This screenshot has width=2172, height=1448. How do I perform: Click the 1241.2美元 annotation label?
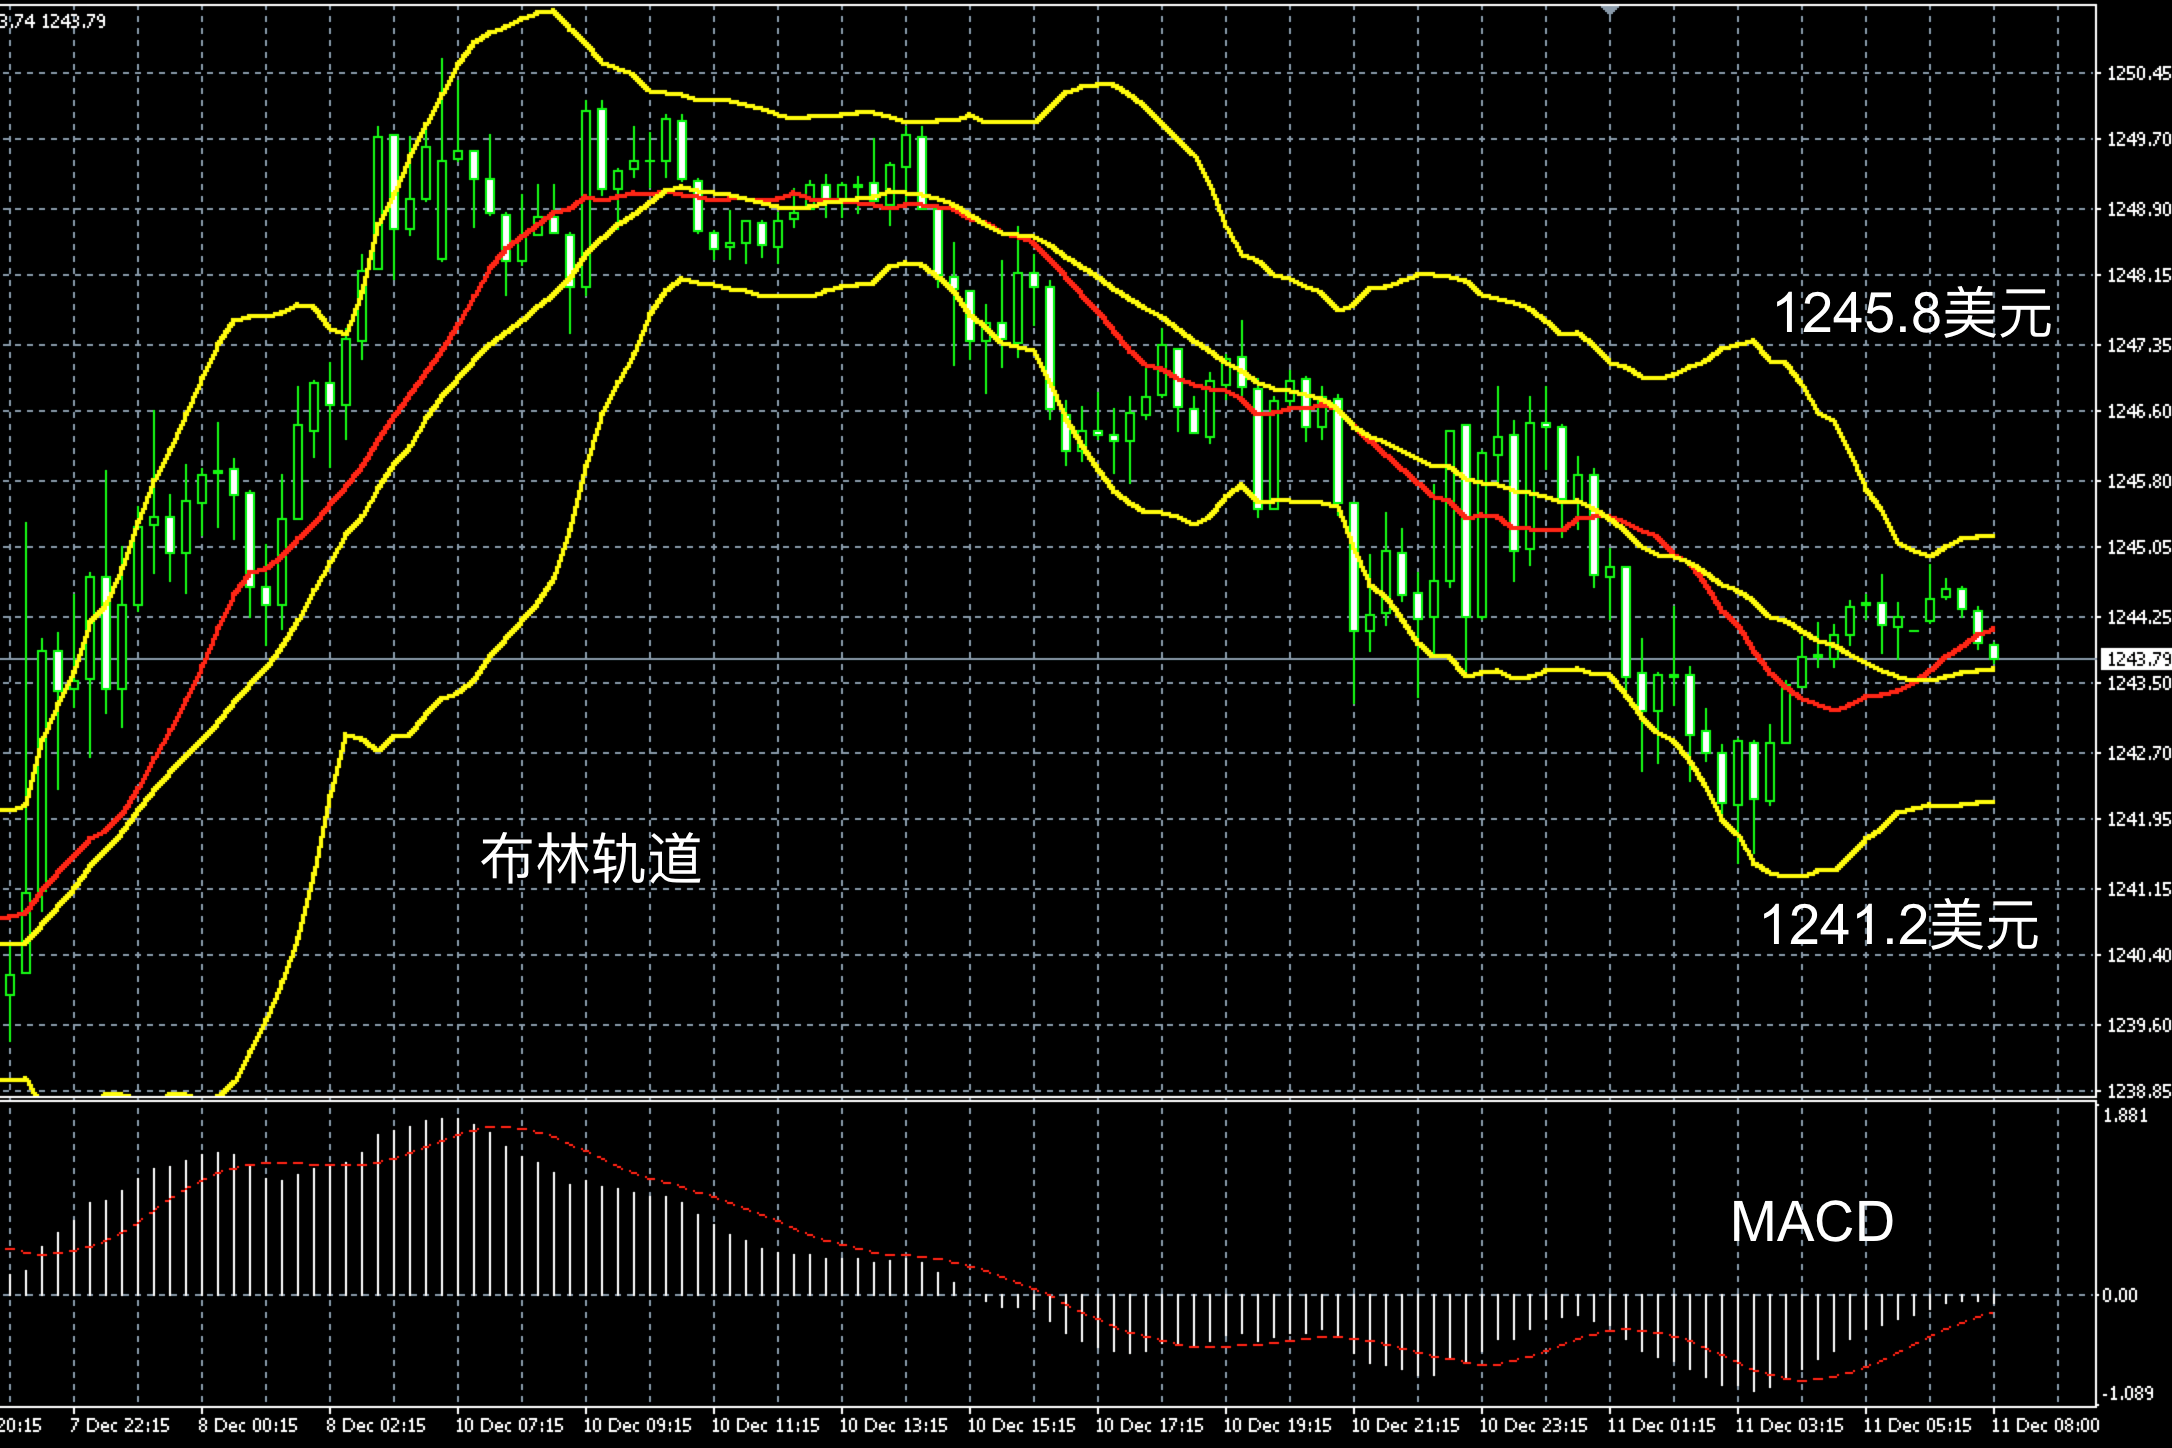click(x=1899, y=925)
